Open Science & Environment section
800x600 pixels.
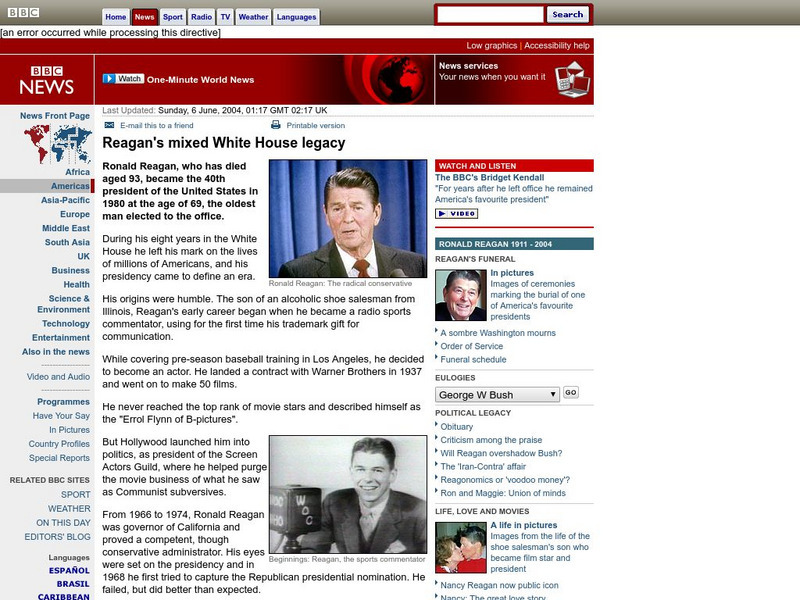(x=63, y=304)
